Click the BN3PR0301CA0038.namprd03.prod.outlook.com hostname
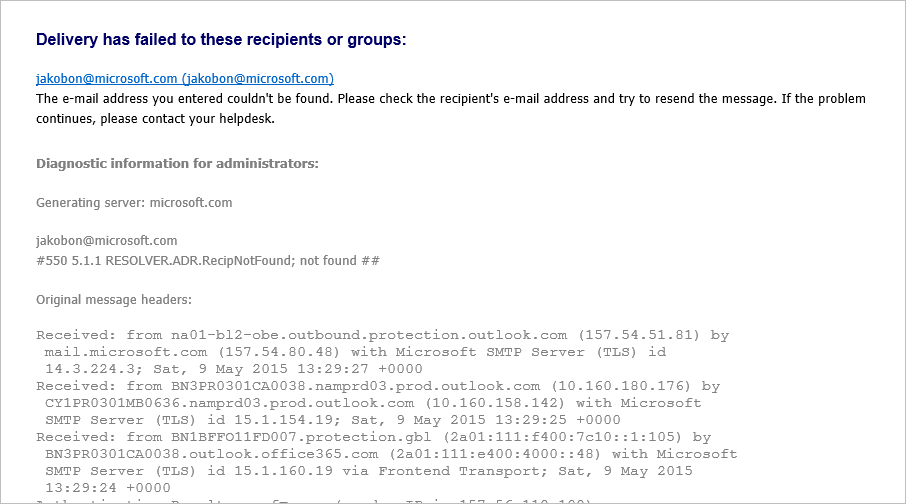Screen dimensions: 906x504 pyautogui.click(x=355, y=386)
